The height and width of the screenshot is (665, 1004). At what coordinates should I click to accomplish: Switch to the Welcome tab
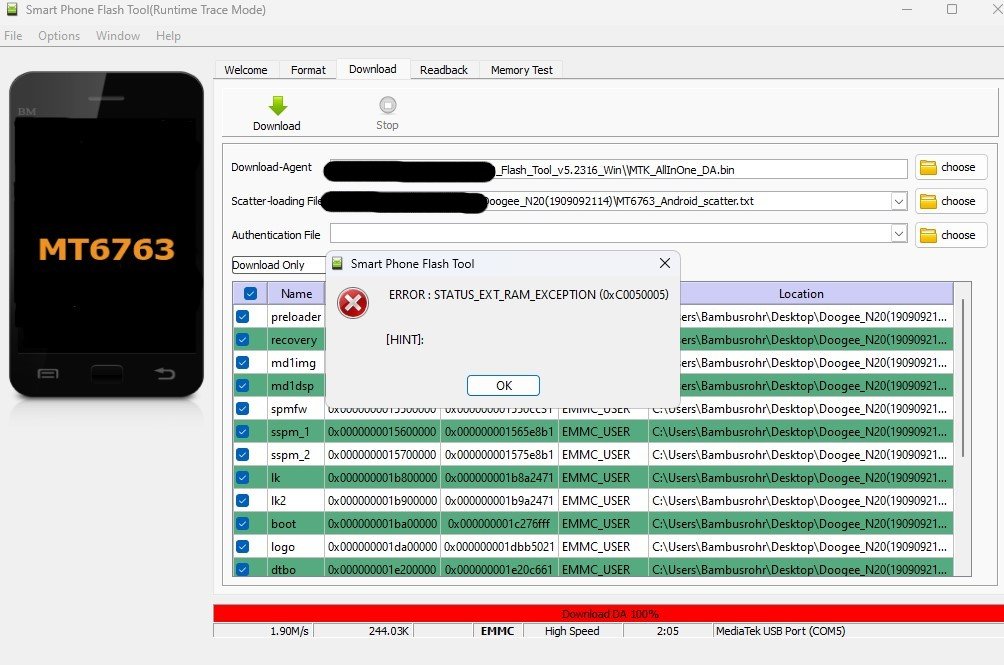coord(246,70)
